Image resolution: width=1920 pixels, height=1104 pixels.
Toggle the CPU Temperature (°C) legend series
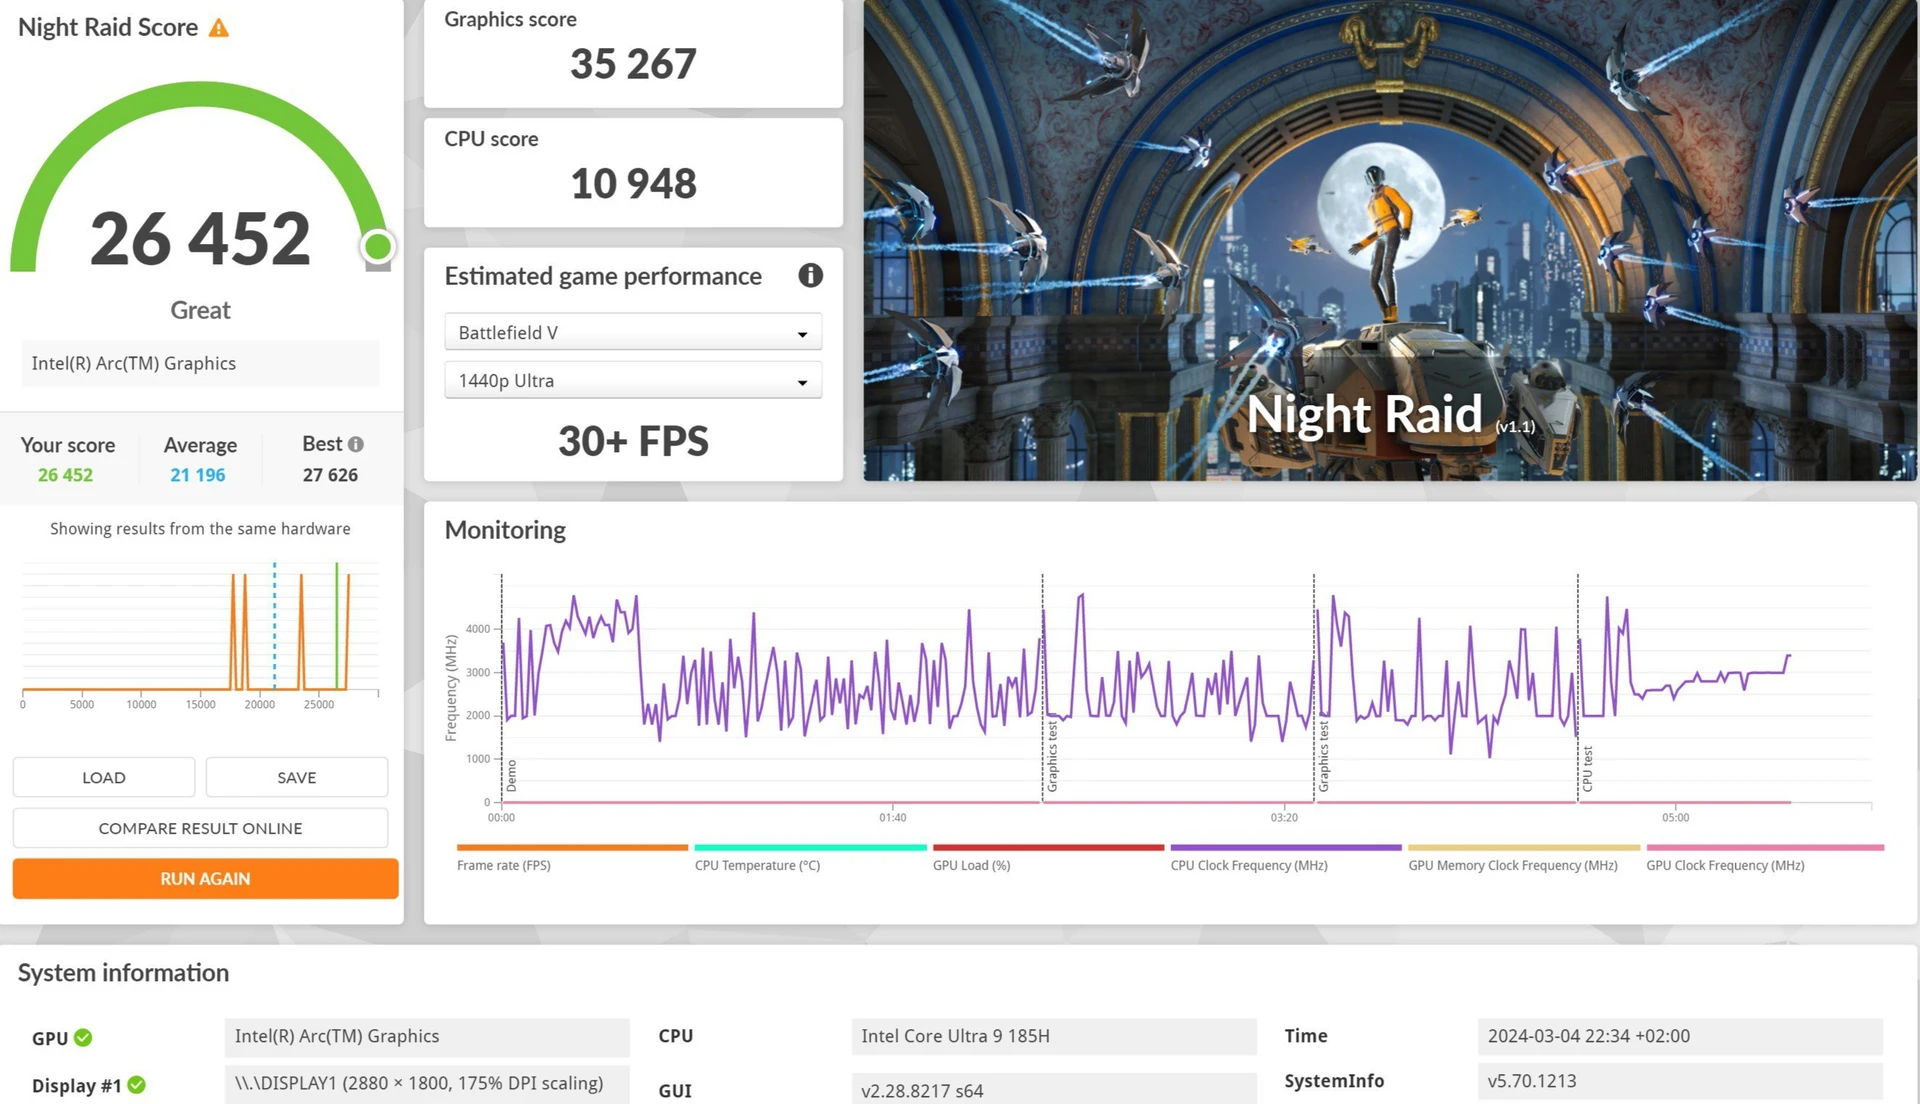(x=757, y=865)
